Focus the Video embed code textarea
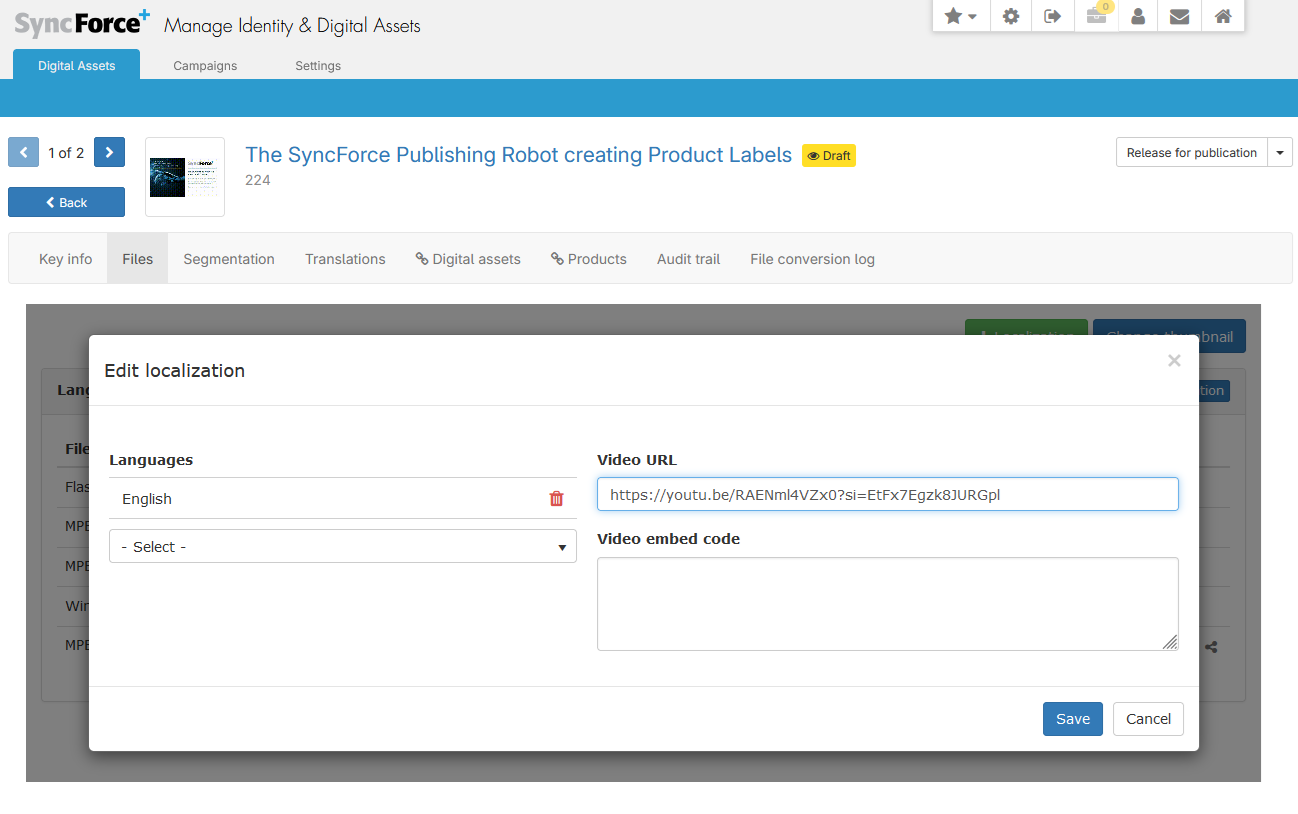1298x814 pixels. click(x=888, y=604)
